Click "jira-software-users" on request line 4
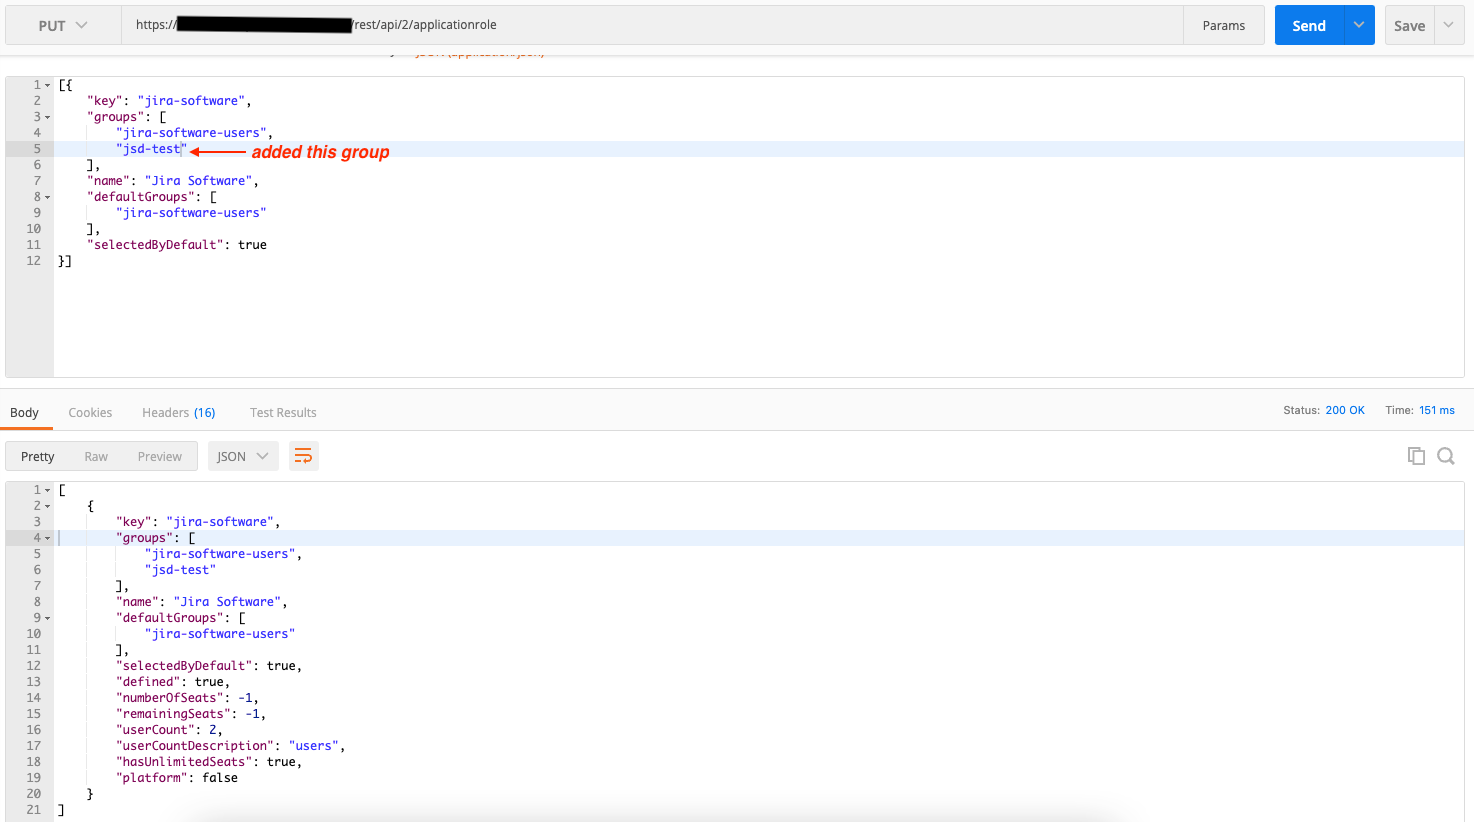 [x=191, y=133]
